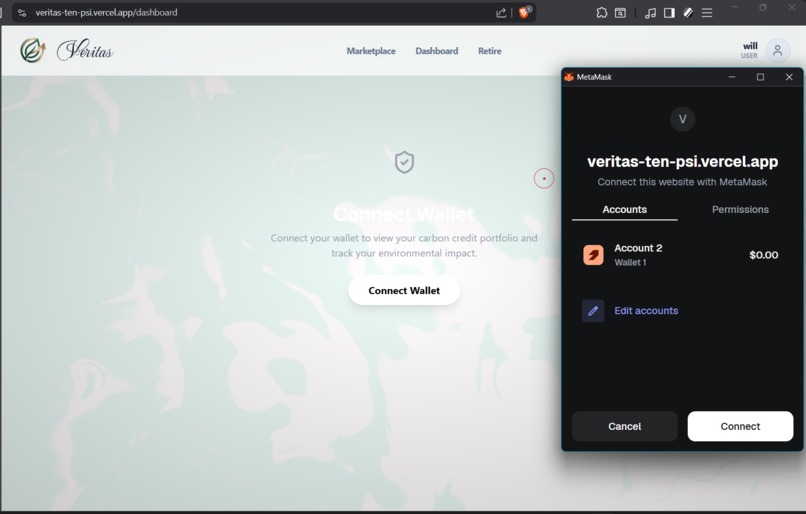This screenshot has width=806, height=514.
Task: Switch to the Accounts tab in MetaMask
Action: (x=625, y=210)
